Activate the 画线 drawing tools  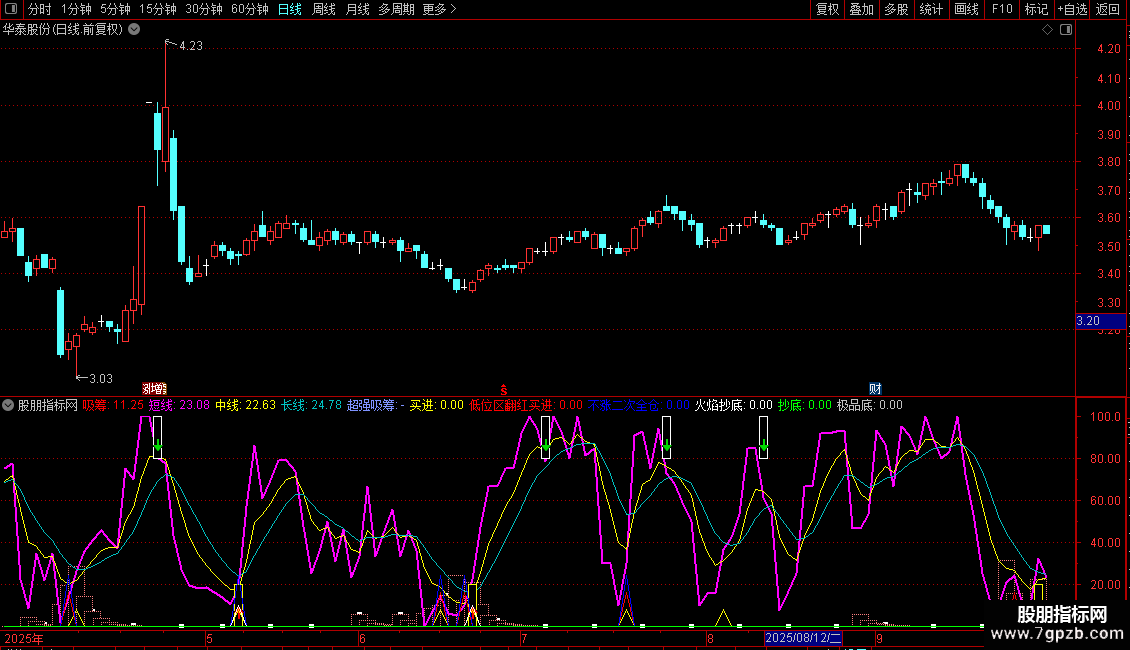(966, 9)
